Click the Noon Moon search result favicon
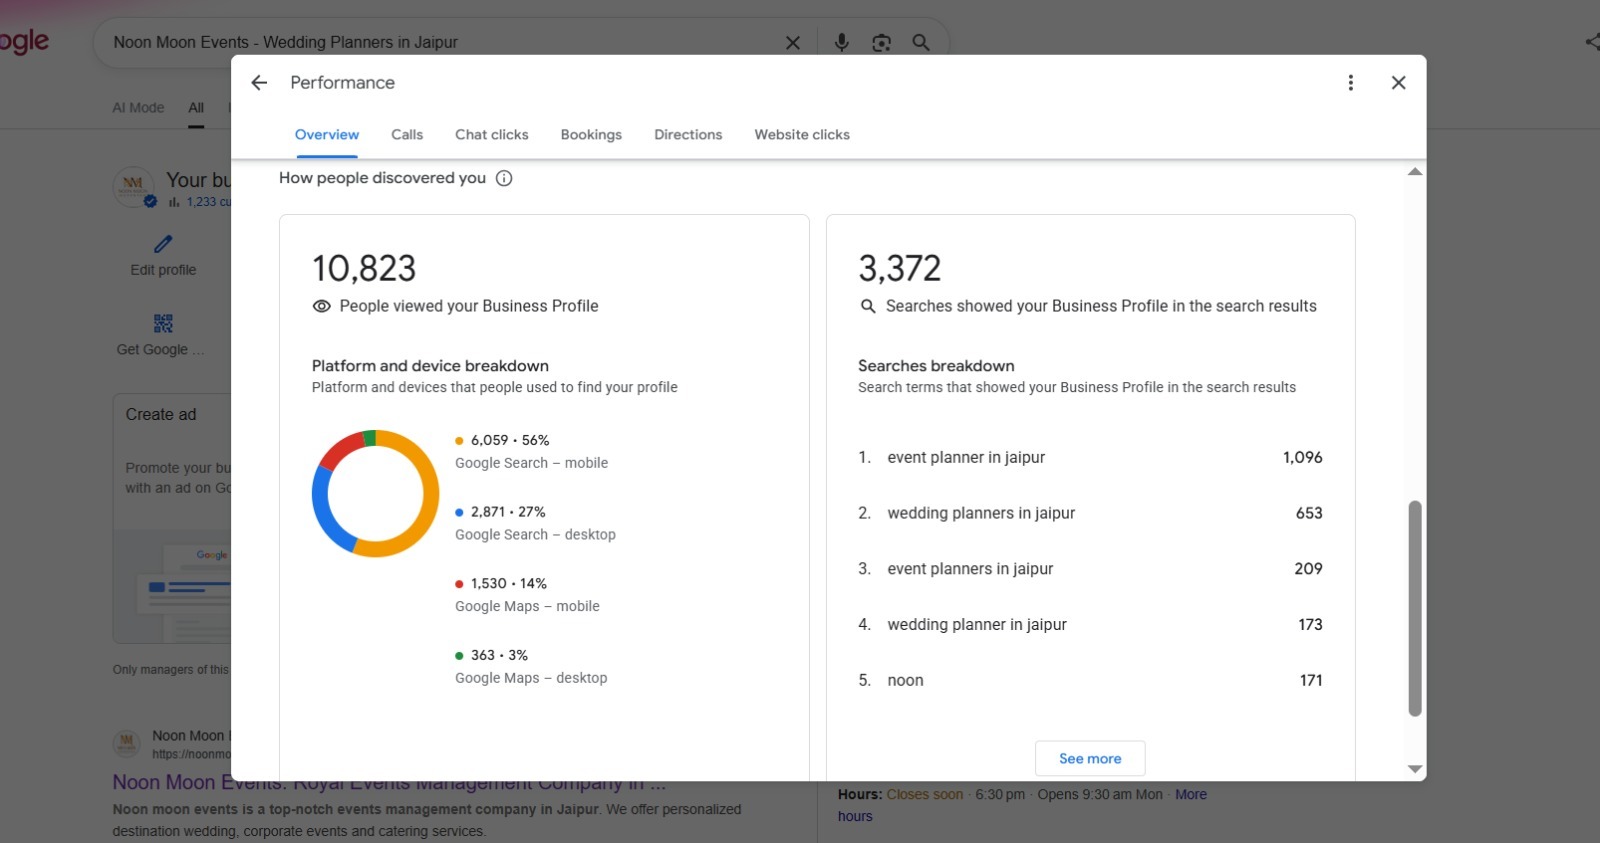Viewport: 1600px width, 843px height. [x=127, y=743]
